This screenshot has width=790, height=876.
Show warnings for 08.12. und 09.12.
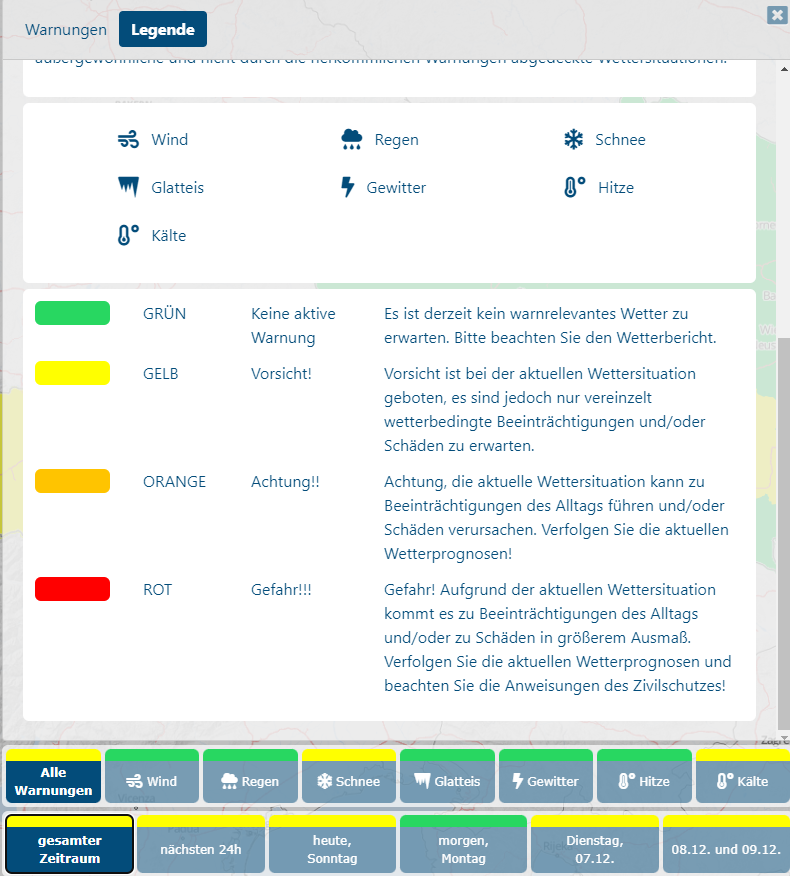(726, 844)
